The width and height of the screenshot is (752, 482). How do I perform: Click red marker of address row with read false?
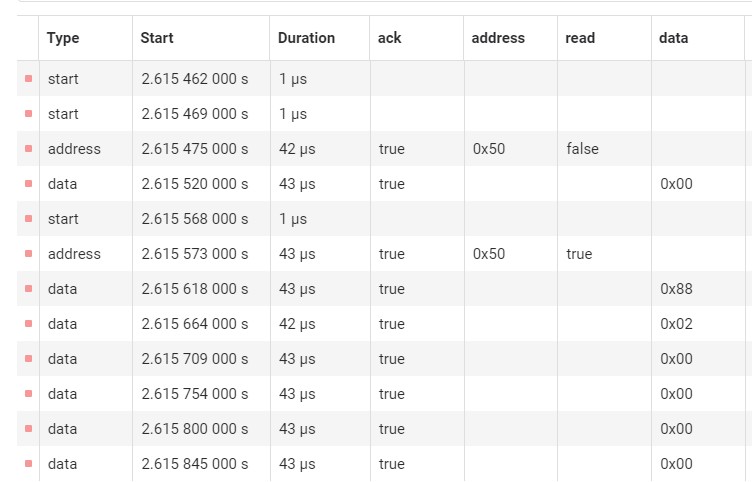pyautogui.click(x=28, y=148)
